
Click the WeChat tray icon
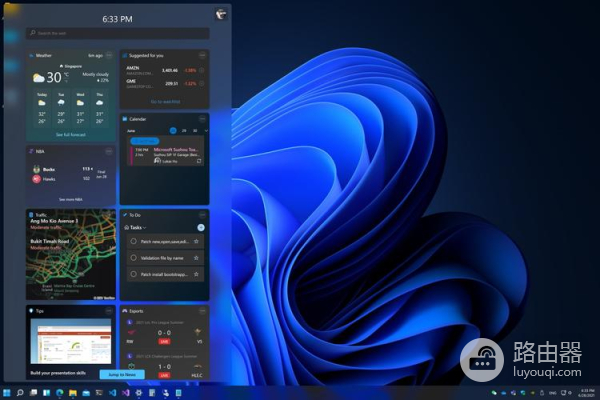[x=494, y=393]
